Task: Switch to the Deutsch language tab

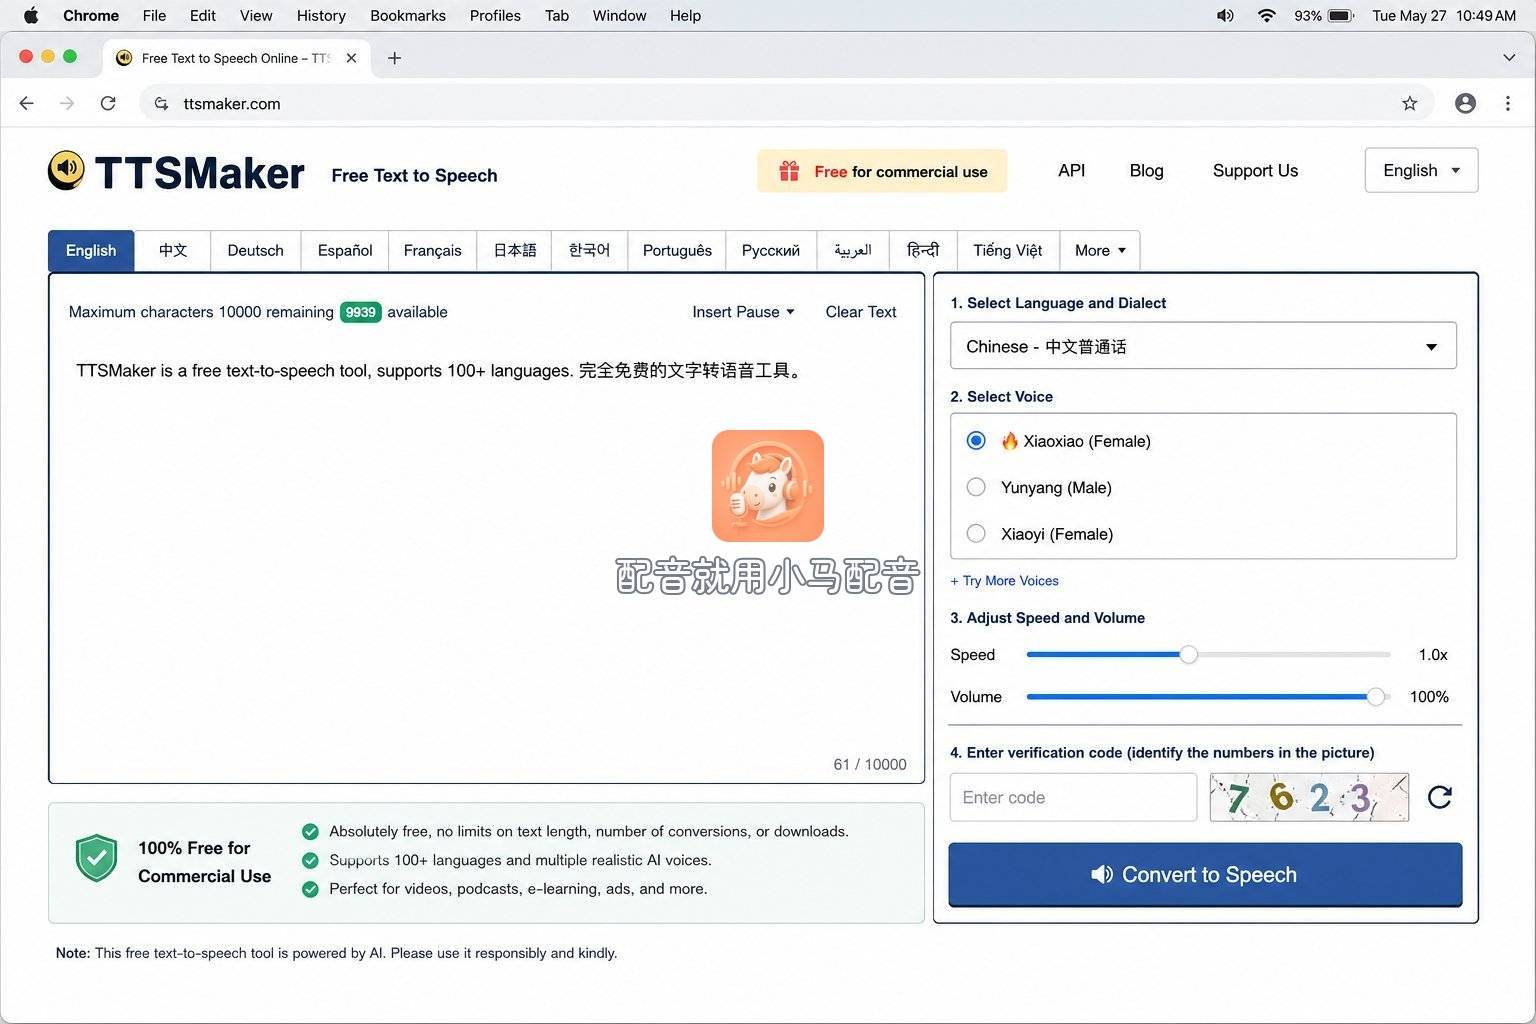Action: (x=255, y=250)
